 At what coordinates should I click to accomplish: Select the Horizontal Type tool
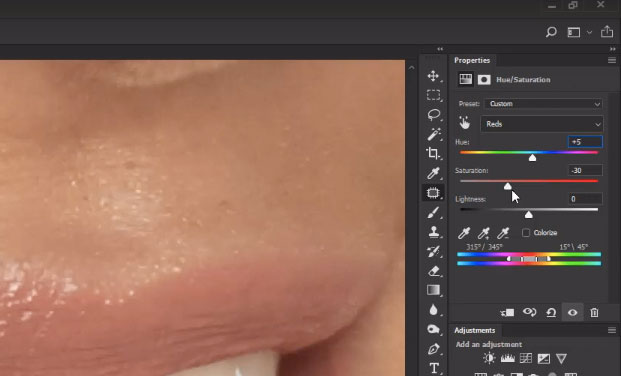pyautogui.click(x=434, y=368)
